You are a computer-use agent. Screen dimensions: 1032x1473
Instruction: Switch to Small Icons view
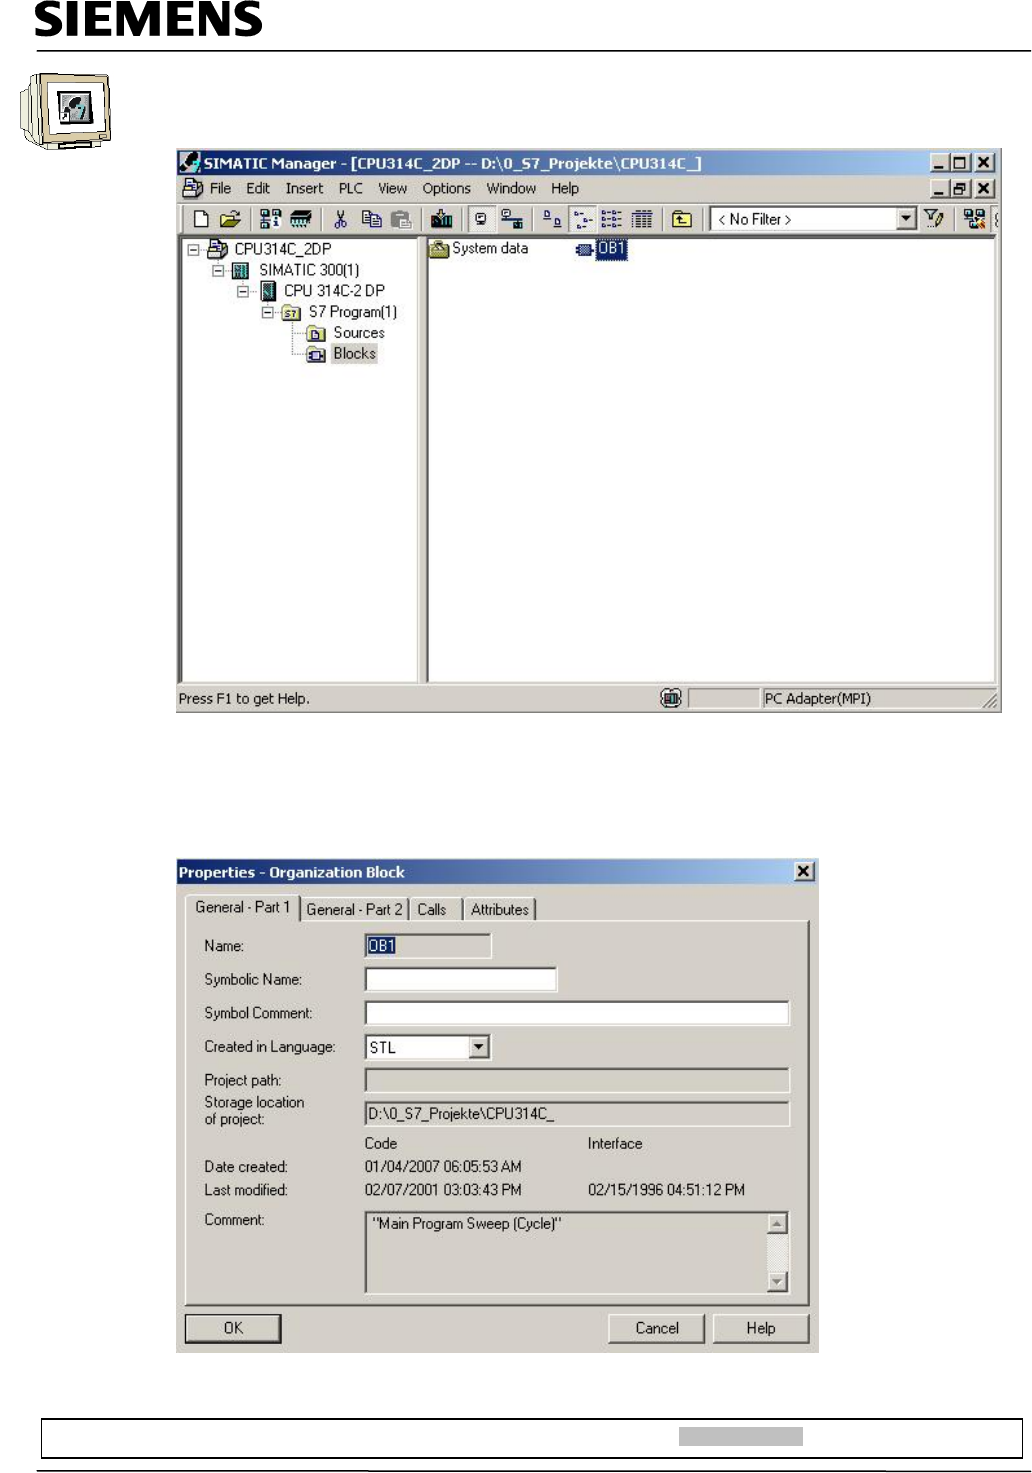point(583,219)
